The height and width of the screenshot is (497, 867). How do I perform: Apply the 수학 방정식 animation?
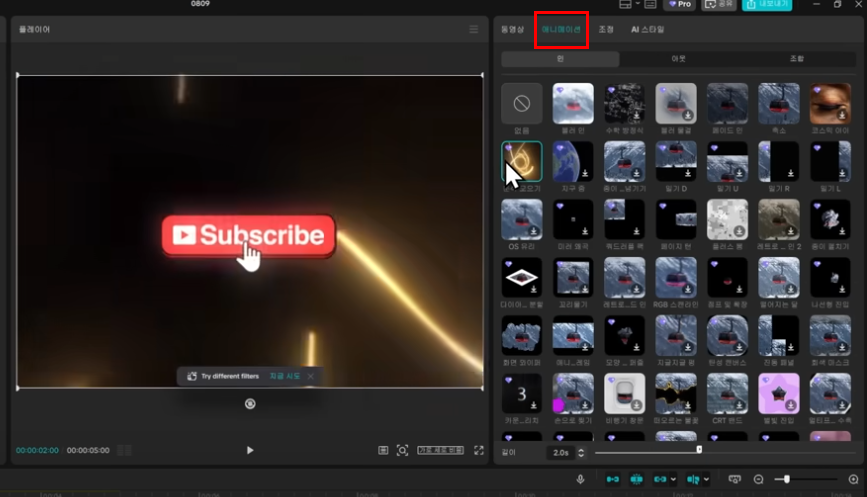tap(624, 104)
